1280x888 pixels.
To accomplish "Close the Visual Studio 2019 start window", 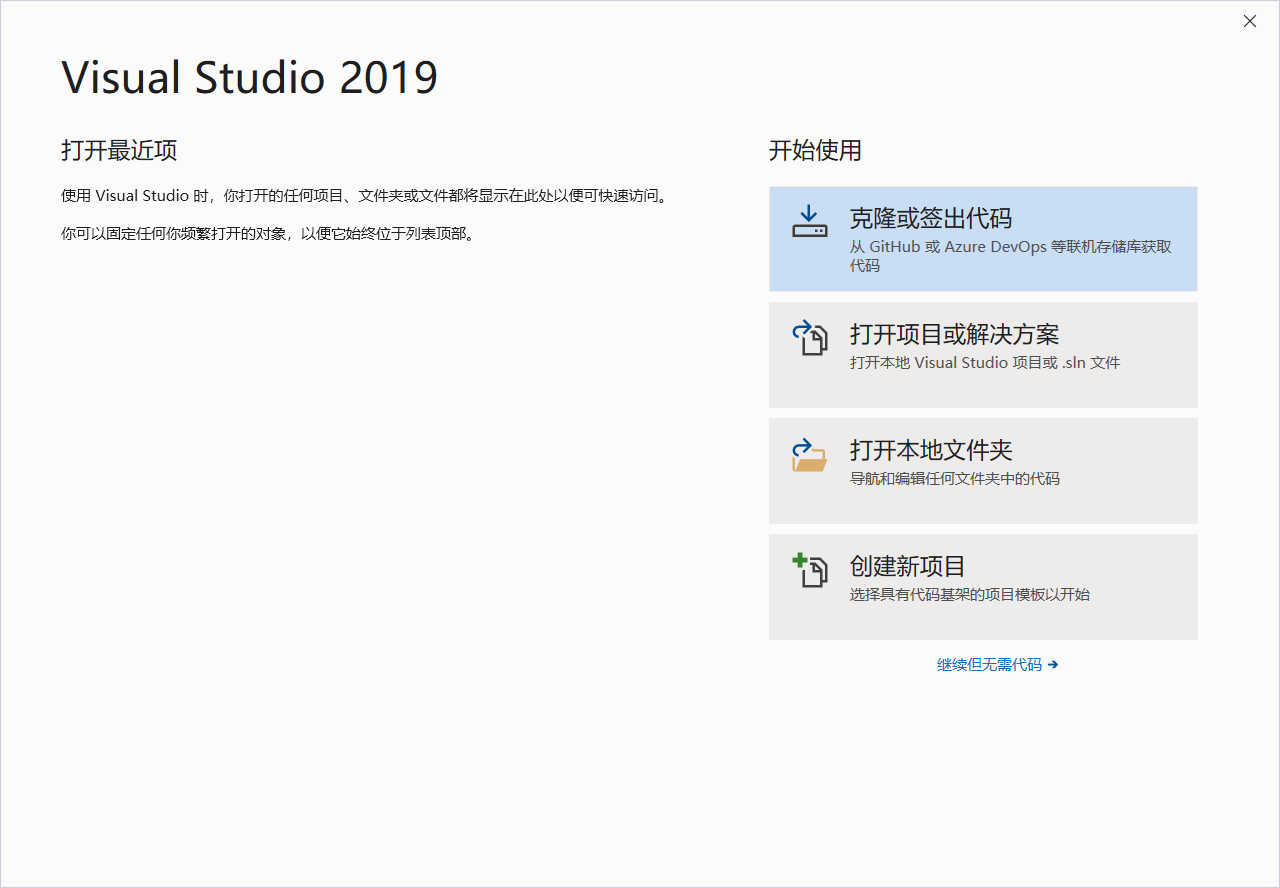I will coord(1250,21).
